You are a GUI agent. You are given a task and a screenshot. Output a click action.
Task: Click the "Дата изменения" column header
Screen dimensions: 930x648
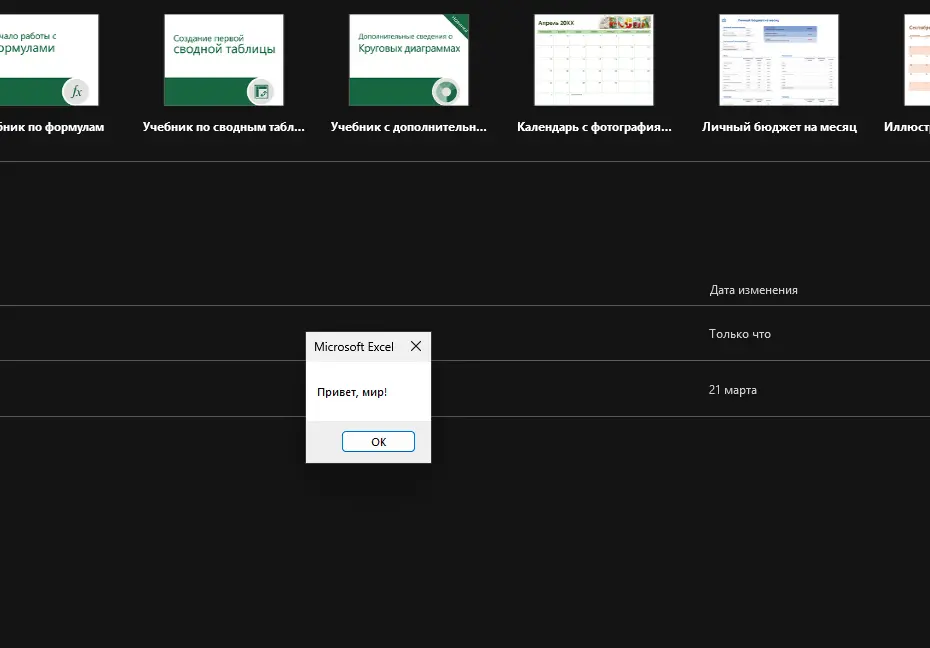753,290
